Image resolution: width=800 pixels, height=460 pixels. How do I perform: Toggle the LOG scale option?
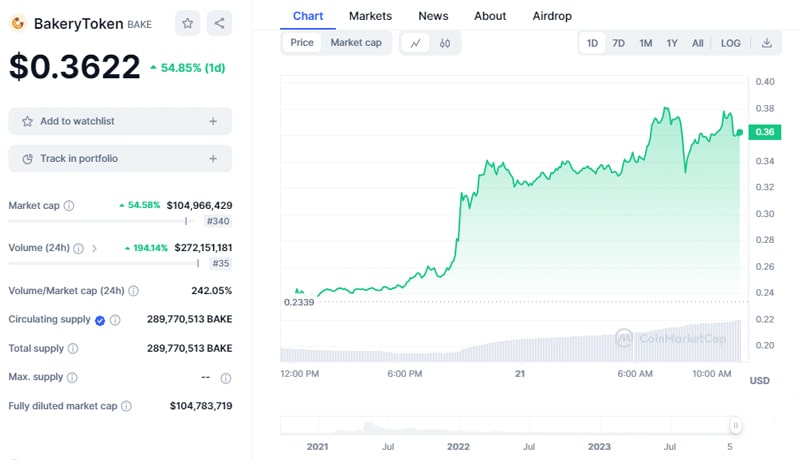click(731, 43)
